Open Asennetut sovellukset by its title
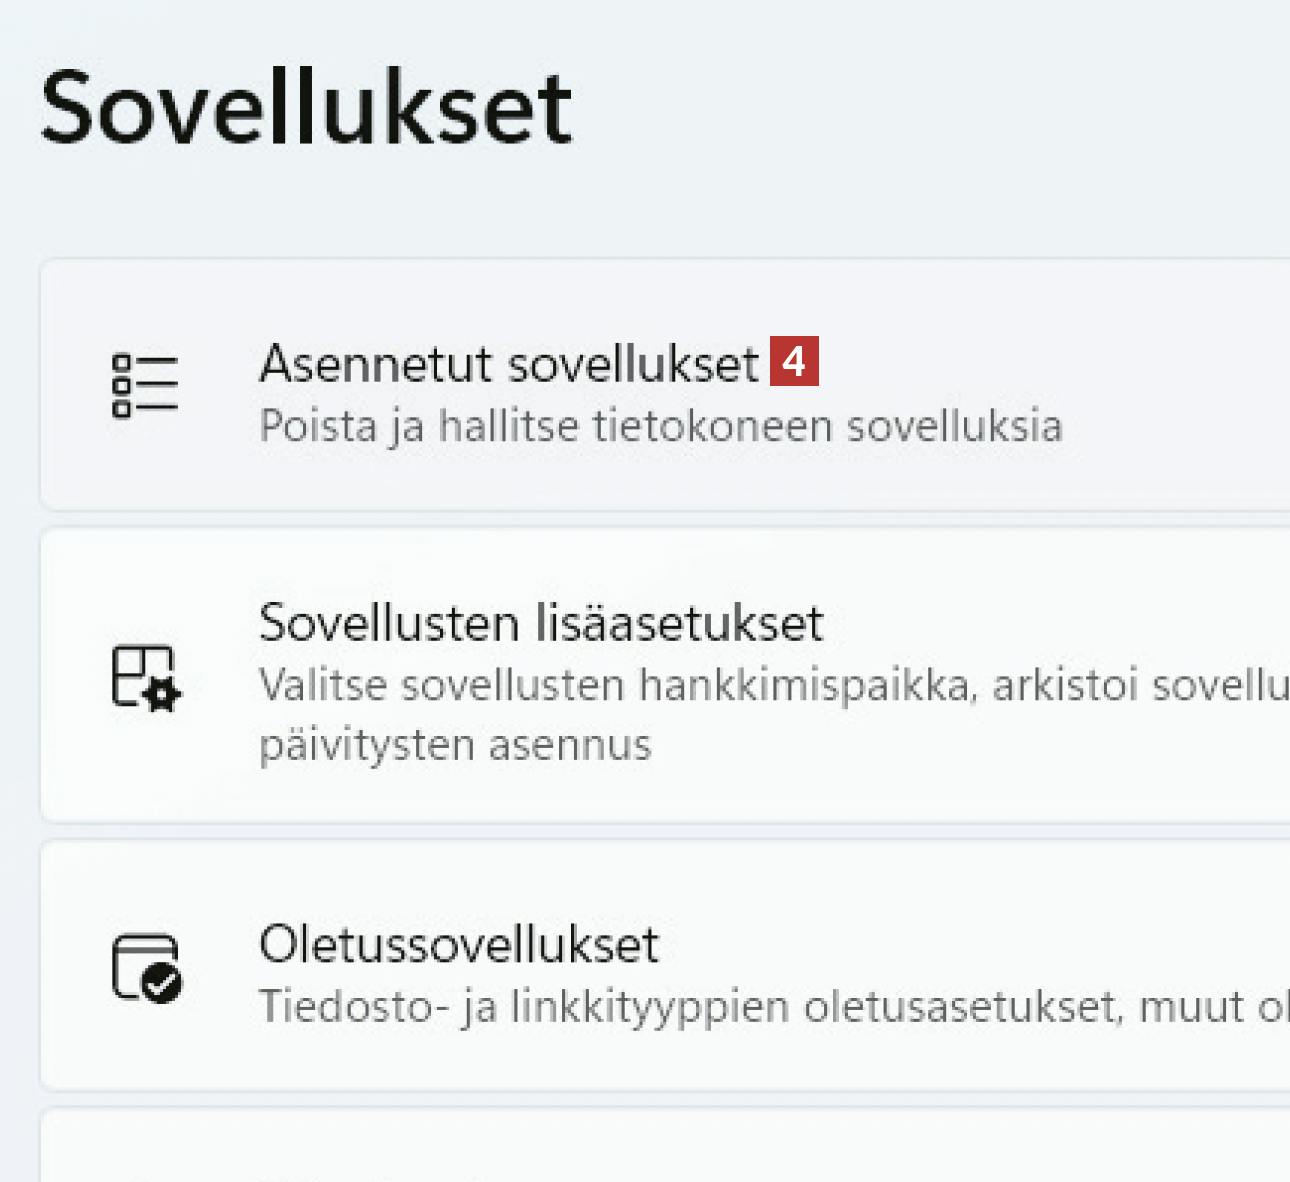The image size is (1290, 1182). [x=509, y=363]
